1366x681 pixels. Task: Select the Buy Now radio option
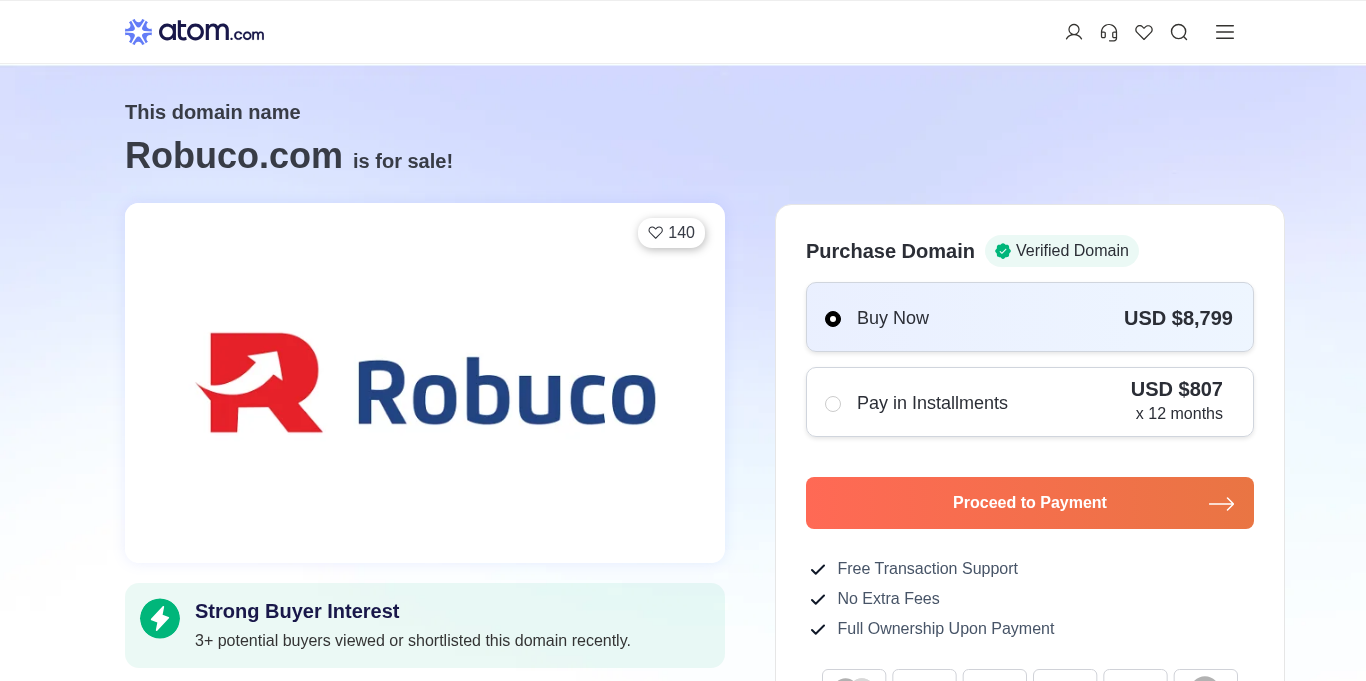[833, 319]
